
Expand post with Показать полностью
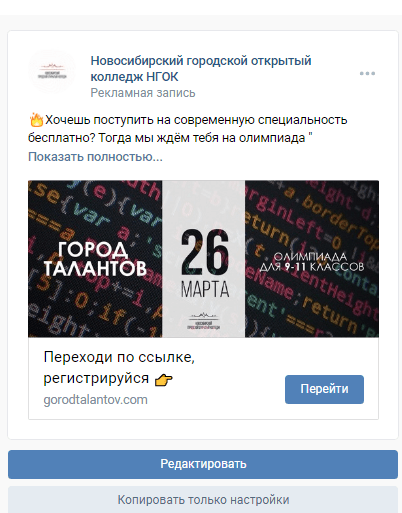tap(95, 156)
